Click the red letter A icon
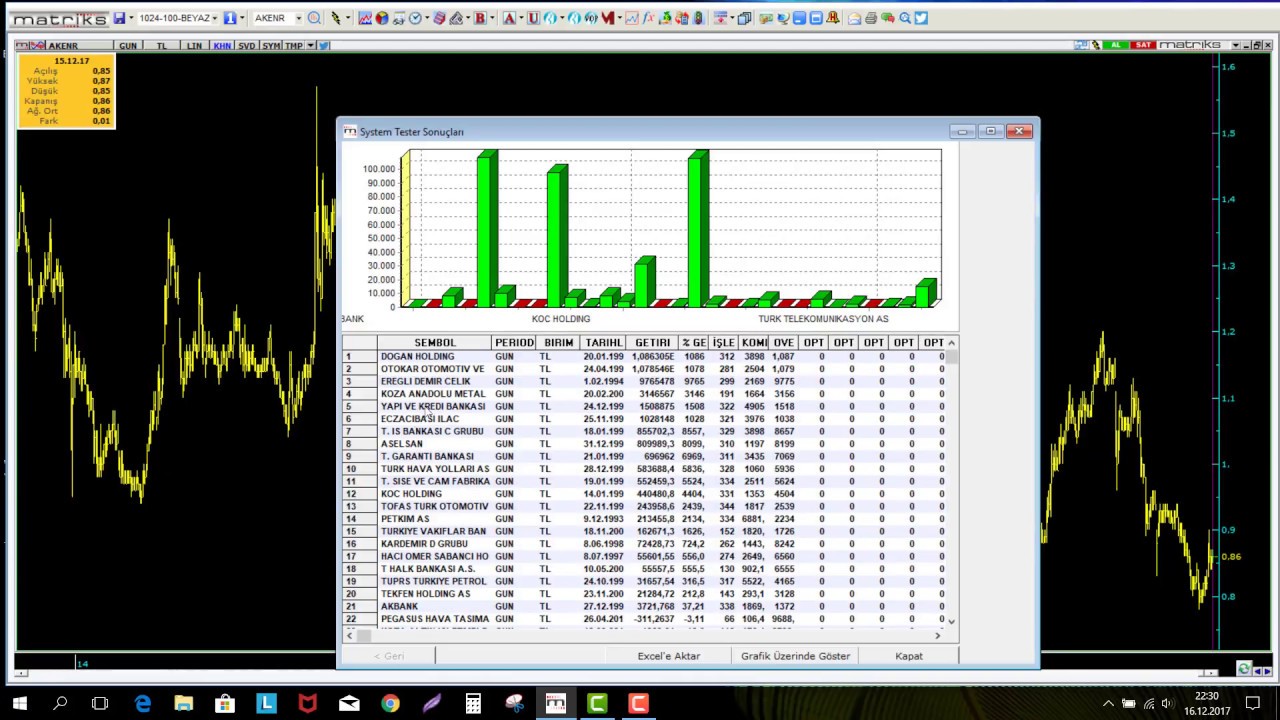 509,18
